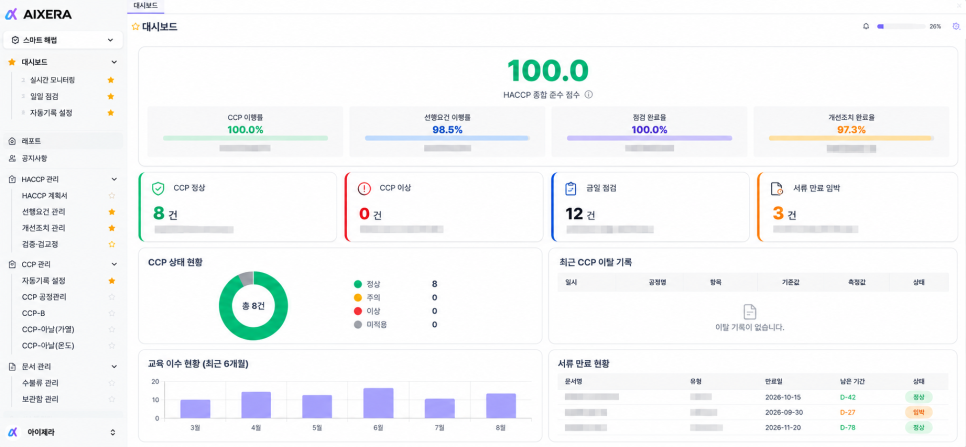Toggle star for 자동기록 설정 under CCP 관리
The width and height of the screenshot is (966, 447).
[112, 281]
